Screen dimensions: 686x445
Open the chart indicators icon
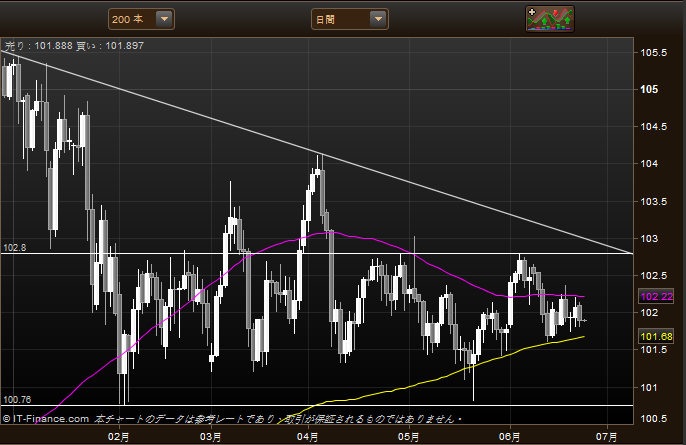tap(550, 19)
